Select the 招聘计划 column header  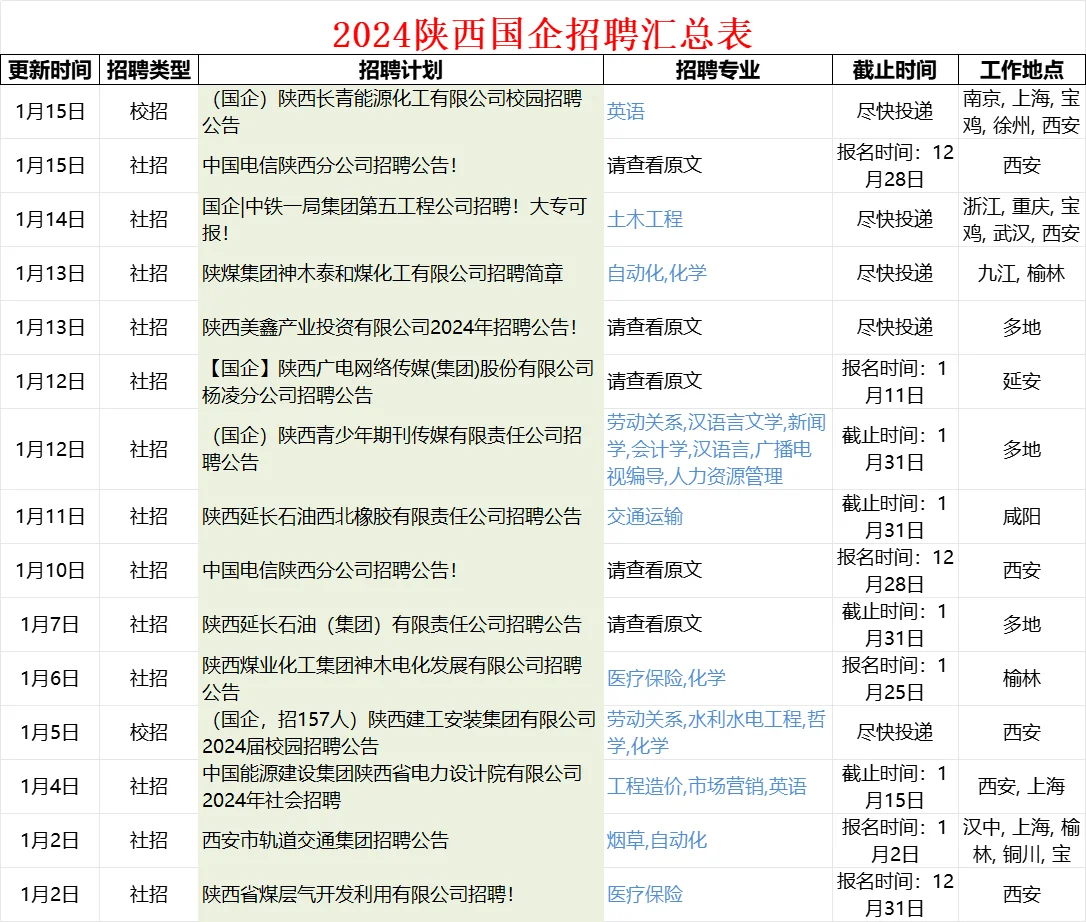[x=404, y=70]
